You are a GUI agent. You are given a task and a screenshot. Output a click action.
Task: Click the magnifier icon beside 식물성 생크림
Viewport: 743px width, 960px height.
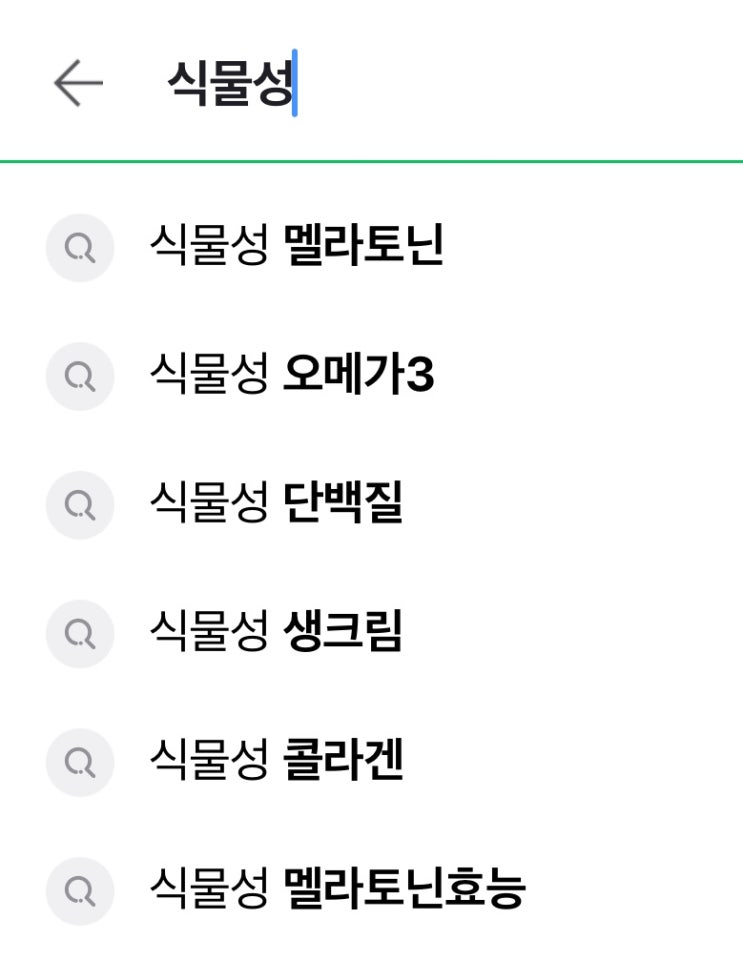[79, 633]
